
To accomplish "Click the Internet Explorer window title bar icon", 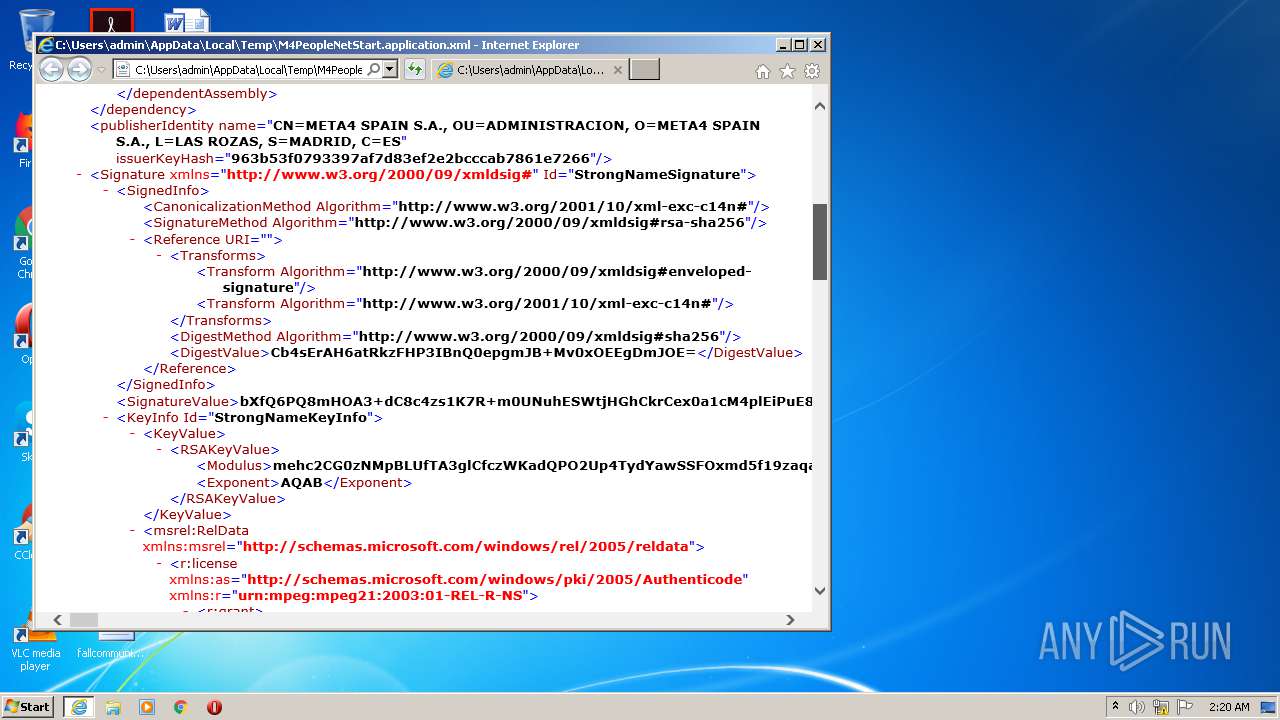I will 45,45.
